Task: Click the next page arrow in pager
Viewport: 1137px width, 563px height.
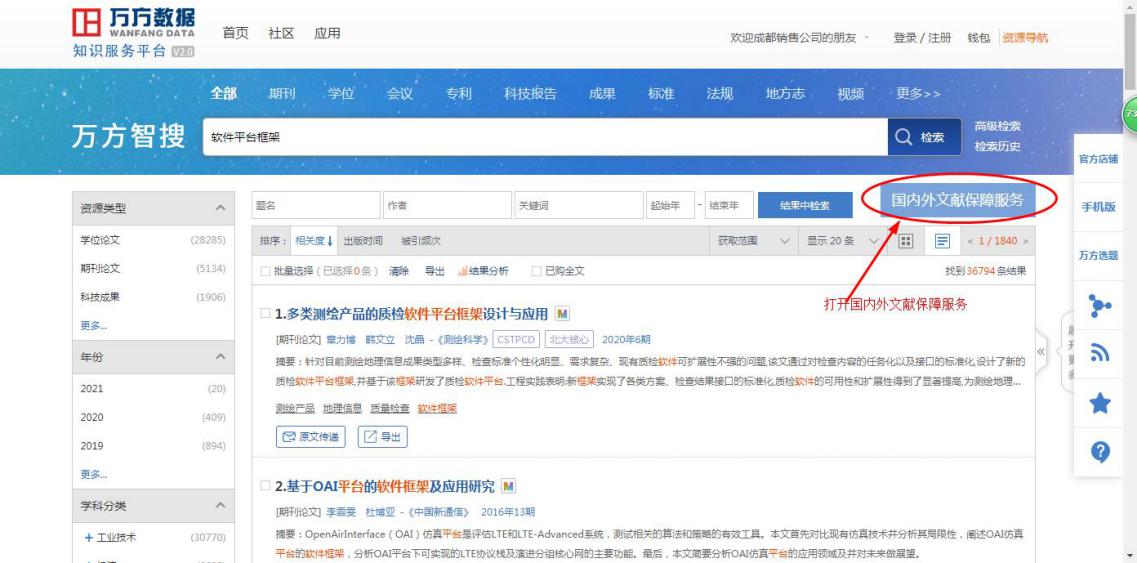Action: (x=1024, y=242)
